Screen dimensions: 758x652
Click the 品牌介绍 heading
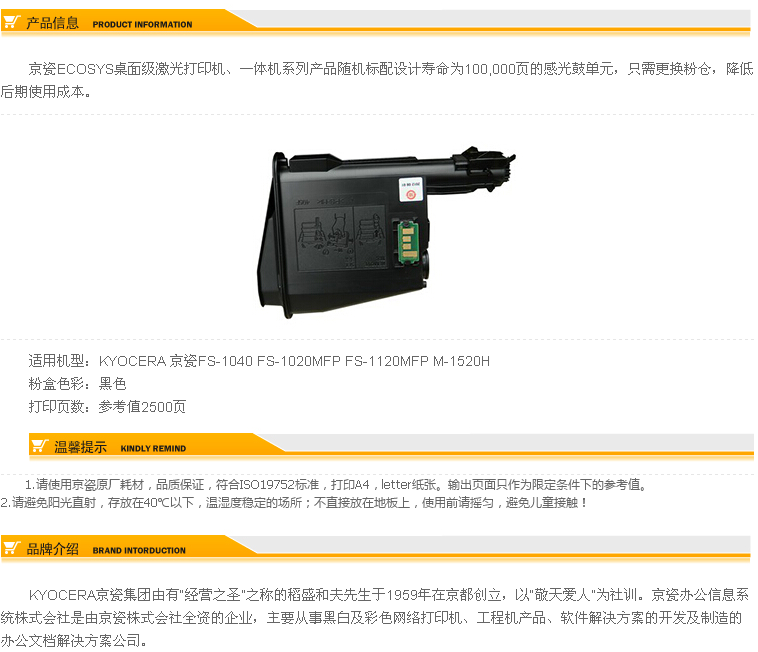click(x=52, y=549)
